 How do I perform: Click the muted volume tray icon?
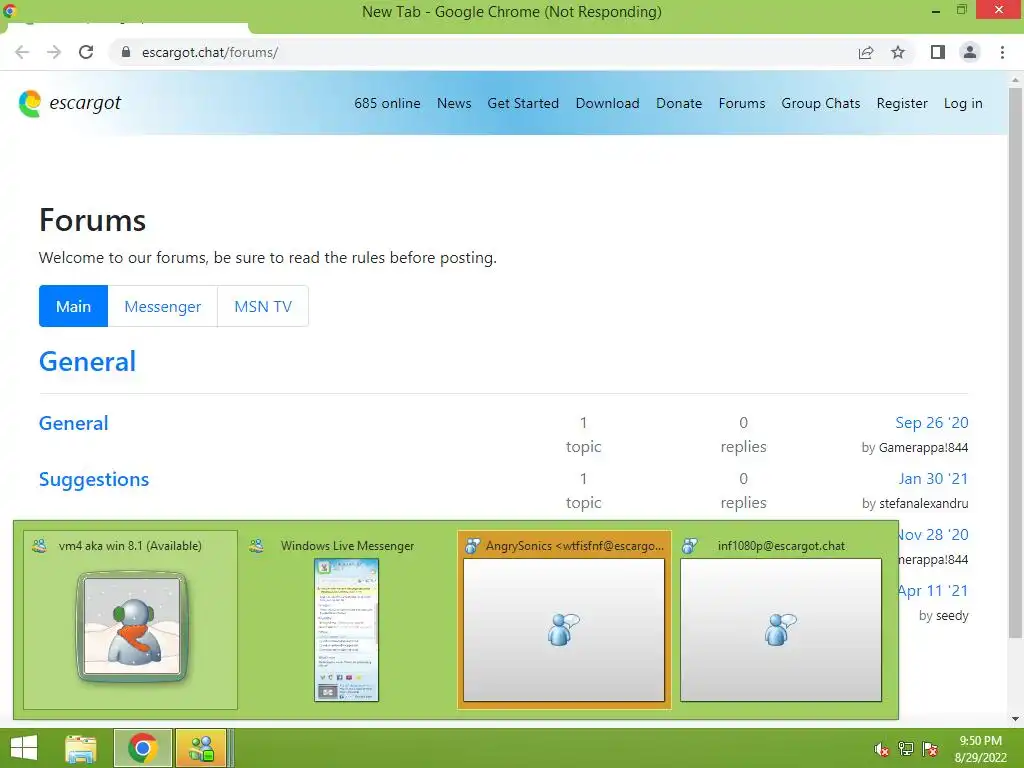881,749
